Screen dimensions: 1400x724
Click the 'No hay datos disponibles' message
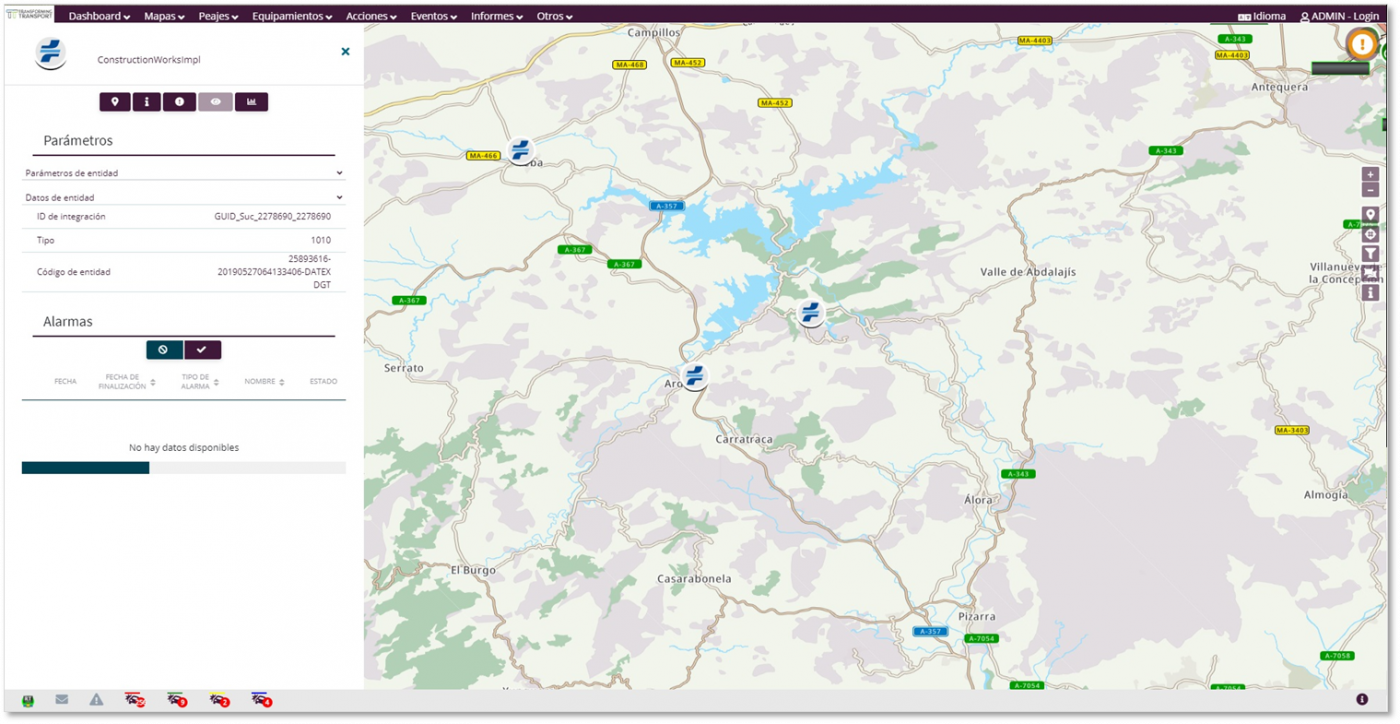coord(184,447)
